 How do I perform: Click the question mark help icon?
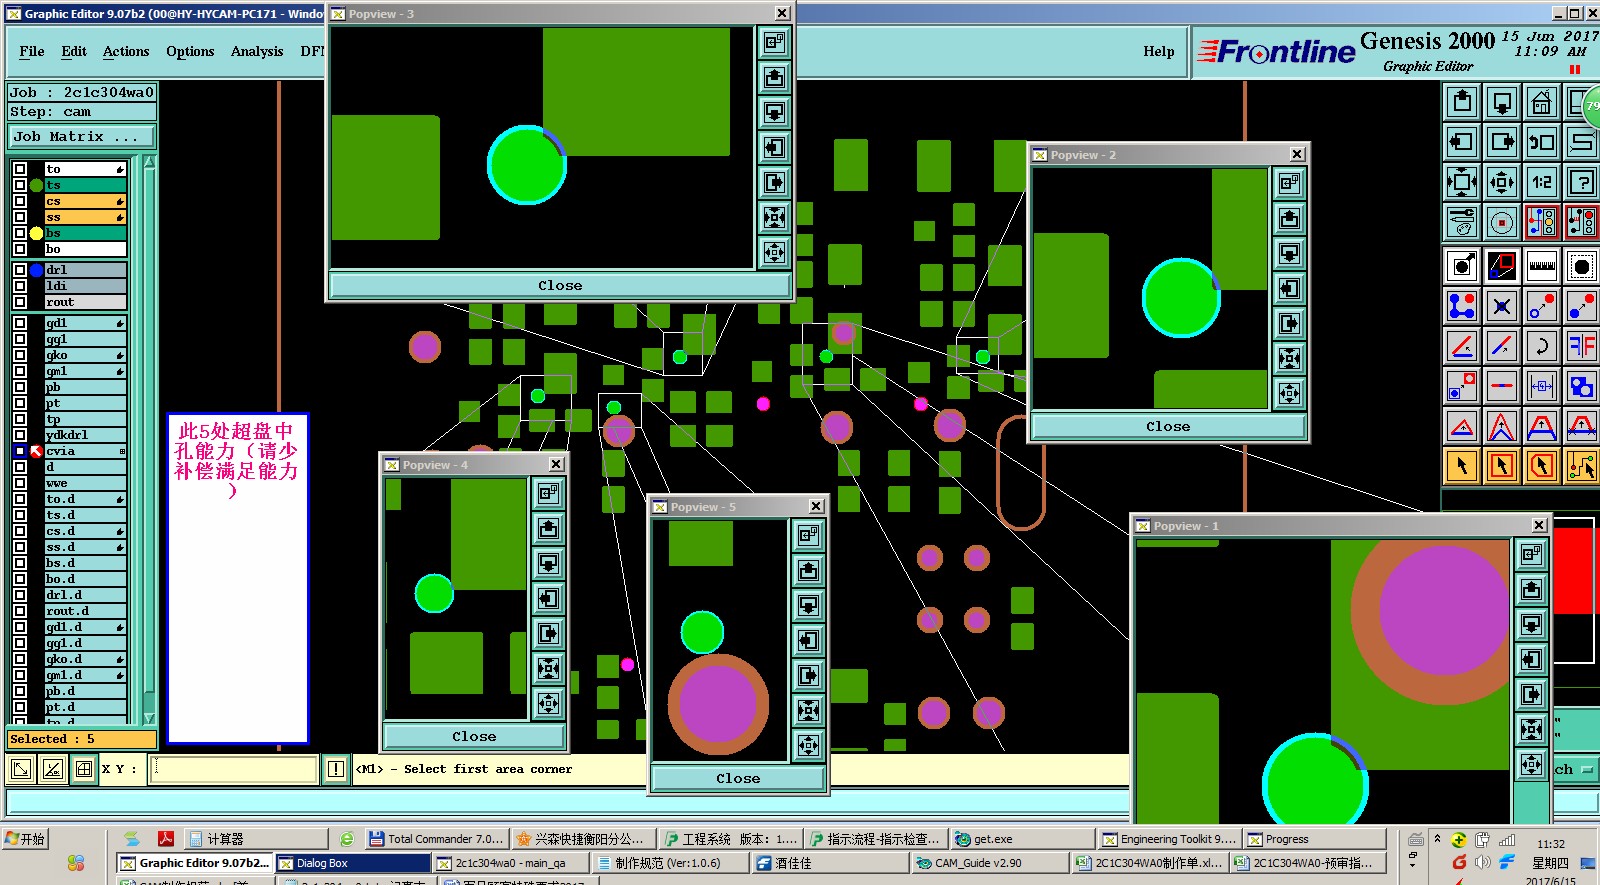(1582, 182)
